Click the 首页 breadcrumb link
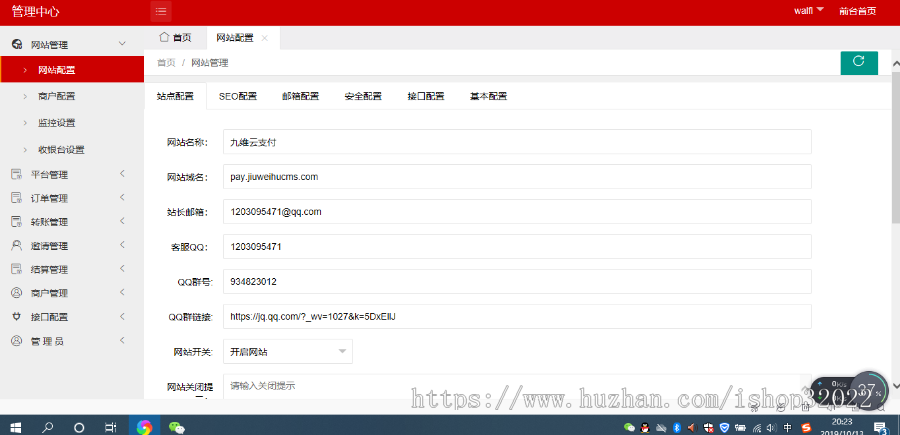The height and width of the screenshot is (435, 900). (166, 63)
